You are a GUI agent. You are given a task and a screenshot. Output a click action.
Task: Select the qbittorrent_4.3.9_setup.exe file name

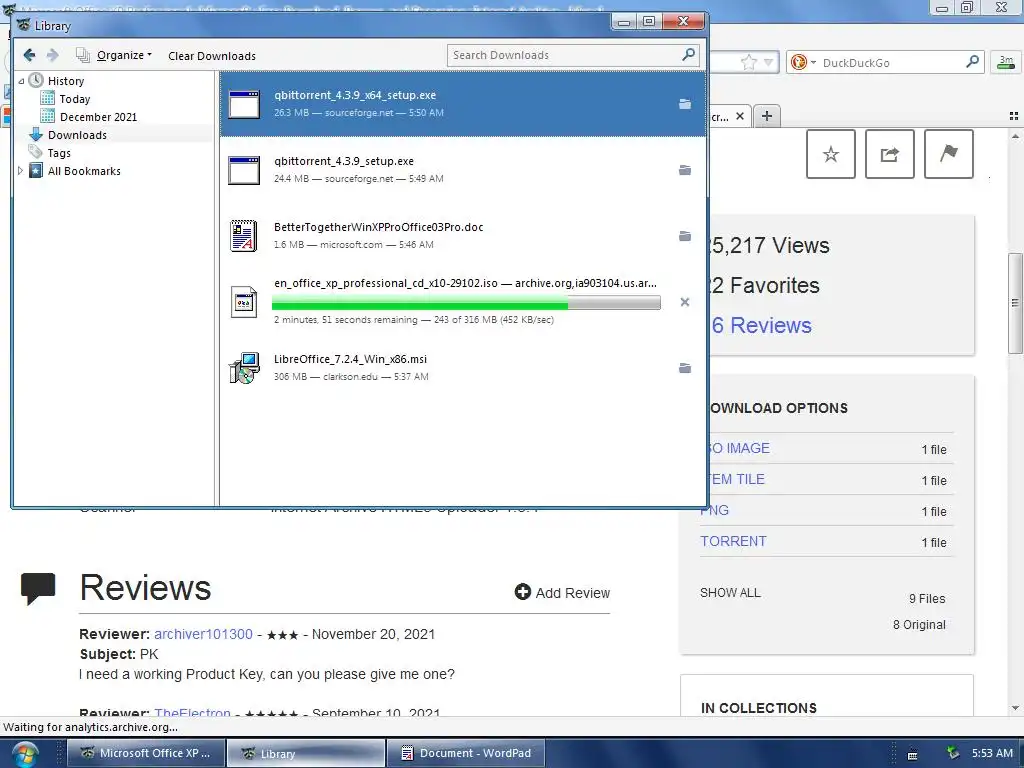pyautogui.click(x=344, y=161)
